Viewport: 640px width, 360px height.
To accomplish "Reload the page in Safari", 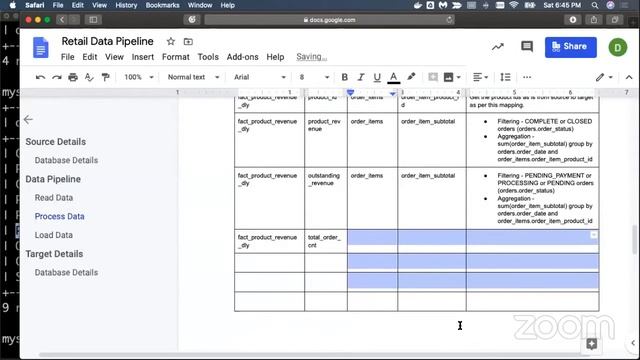I will 449,20.
